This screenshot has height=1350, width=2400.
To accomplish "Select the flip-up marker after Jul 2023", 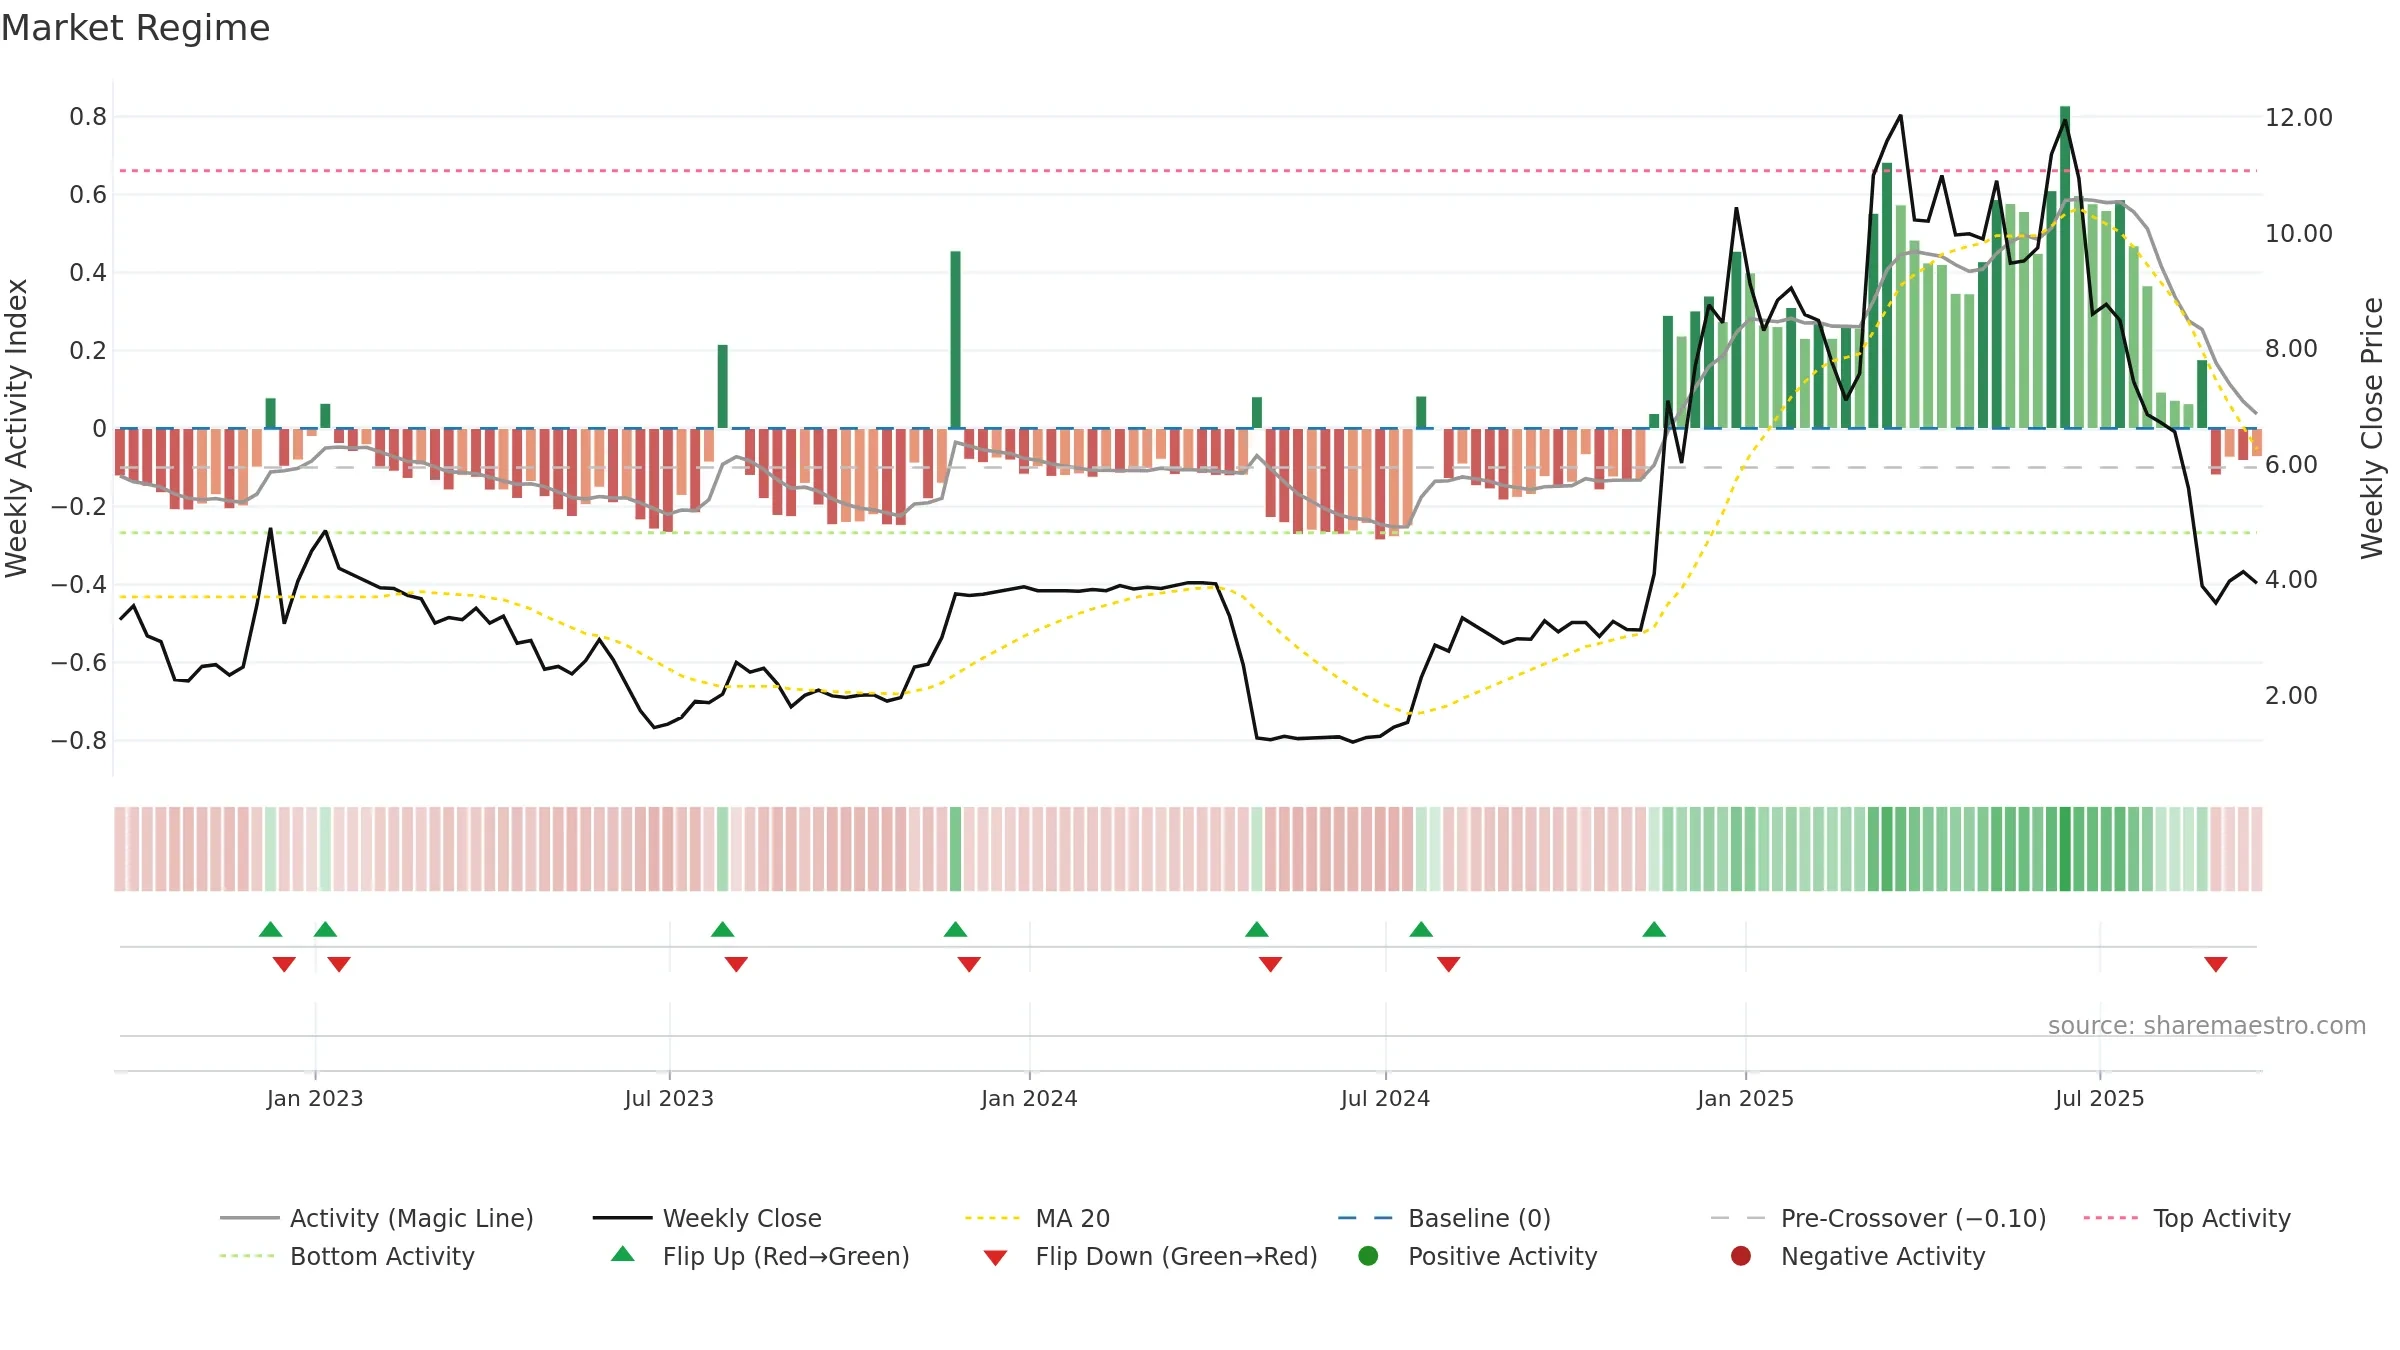I will (x=723, y=930).
